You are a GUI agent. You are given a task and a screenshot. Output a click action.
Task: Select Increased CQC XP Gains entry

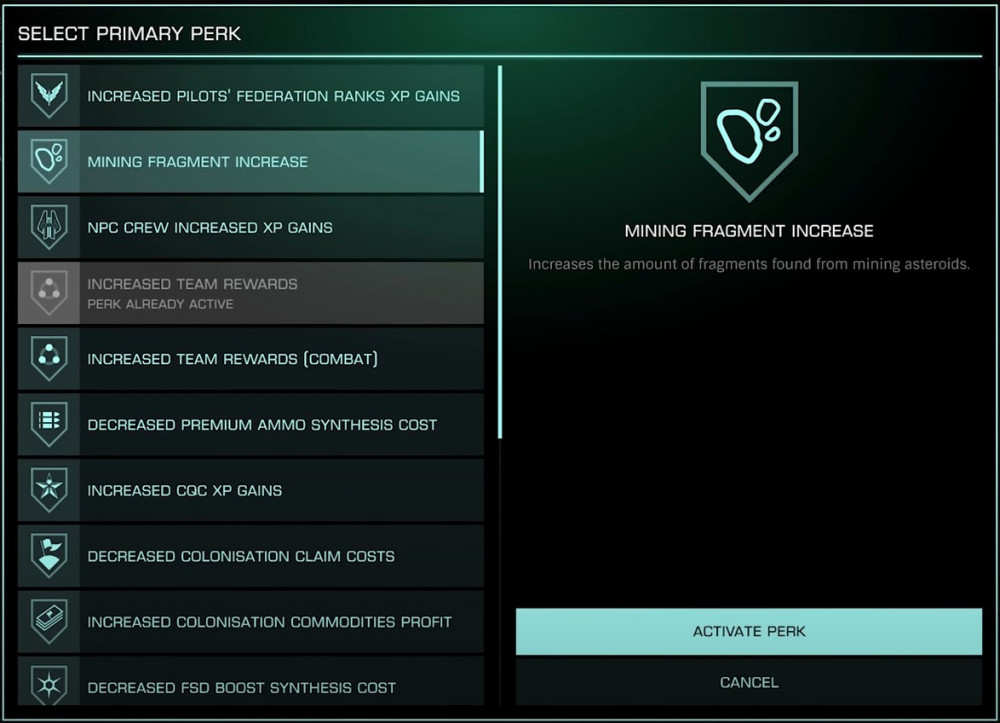[x=185, y=491]
